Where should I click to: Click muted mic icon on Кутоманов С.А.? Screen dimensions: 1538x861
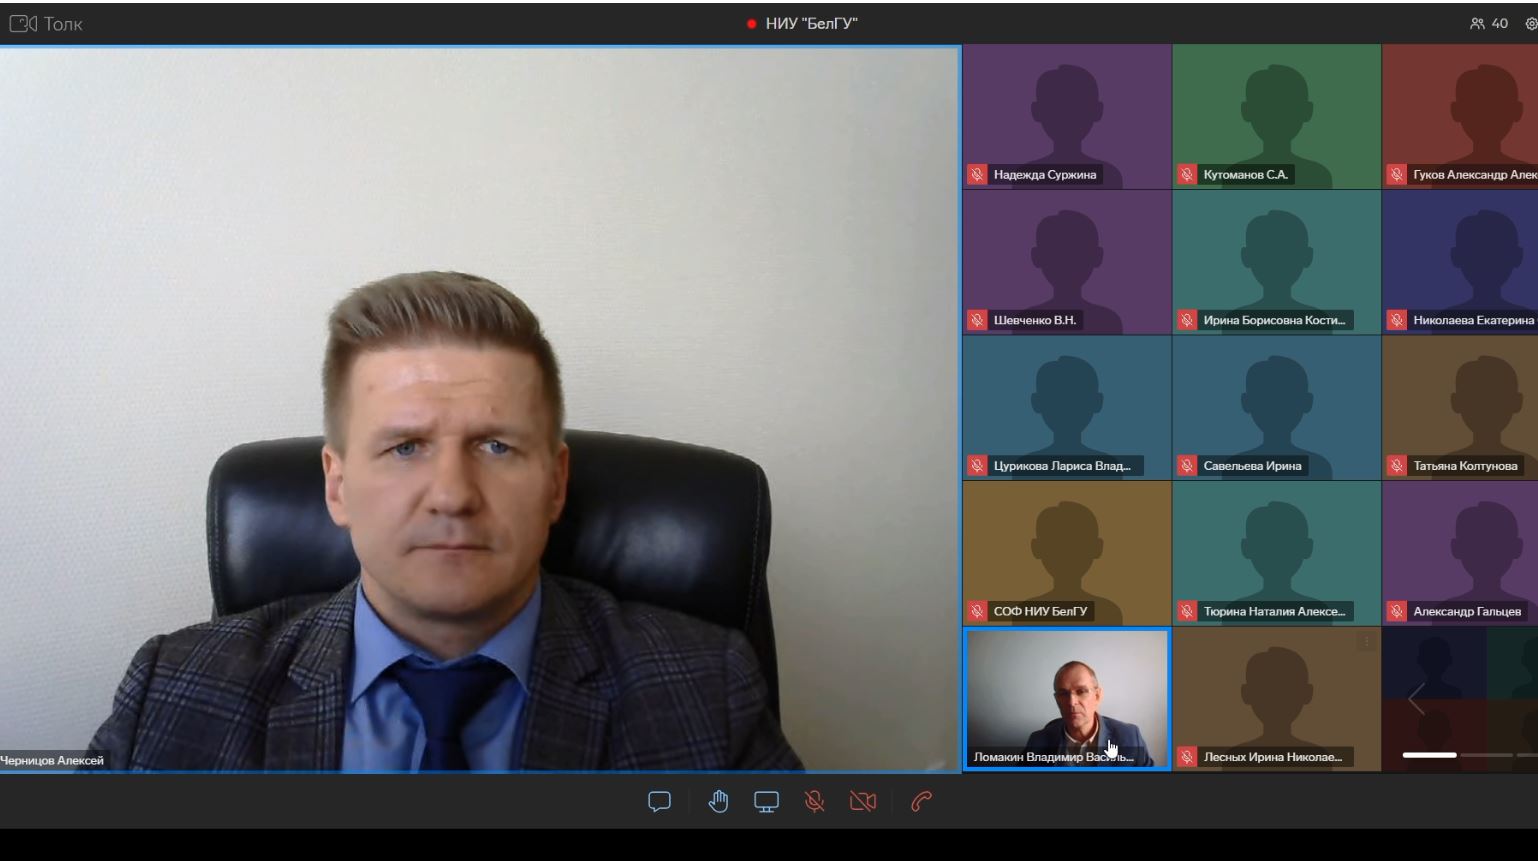coord(1187,175)
